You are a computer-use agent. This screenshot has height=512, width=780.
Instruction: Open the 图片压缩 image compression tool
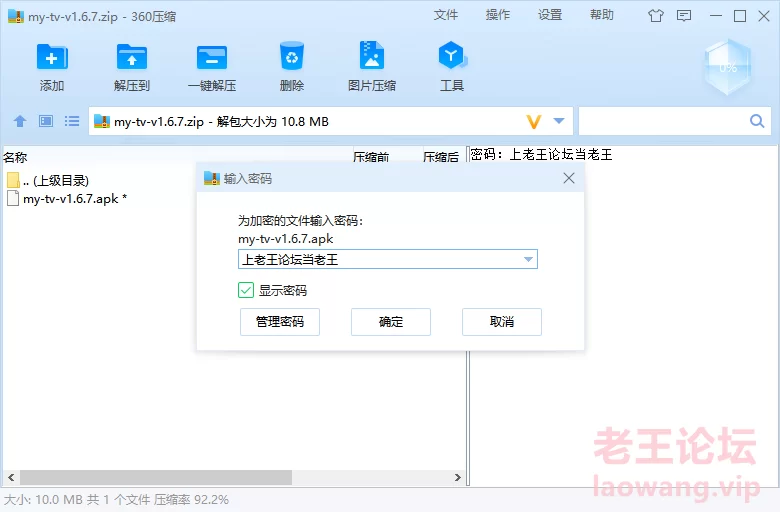[x=372, y=55]
